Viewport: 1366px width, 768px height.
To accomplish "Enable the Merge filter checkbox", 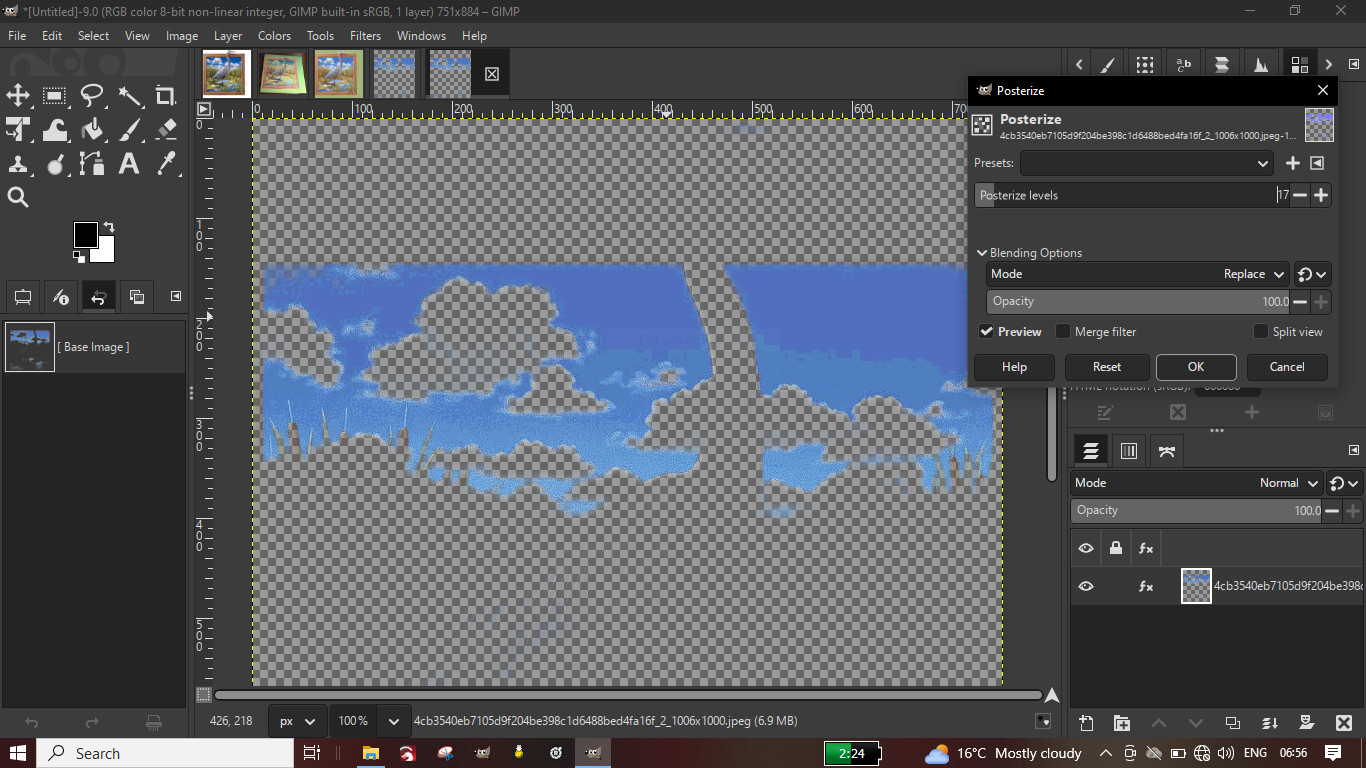I will tap(1063, 332).
